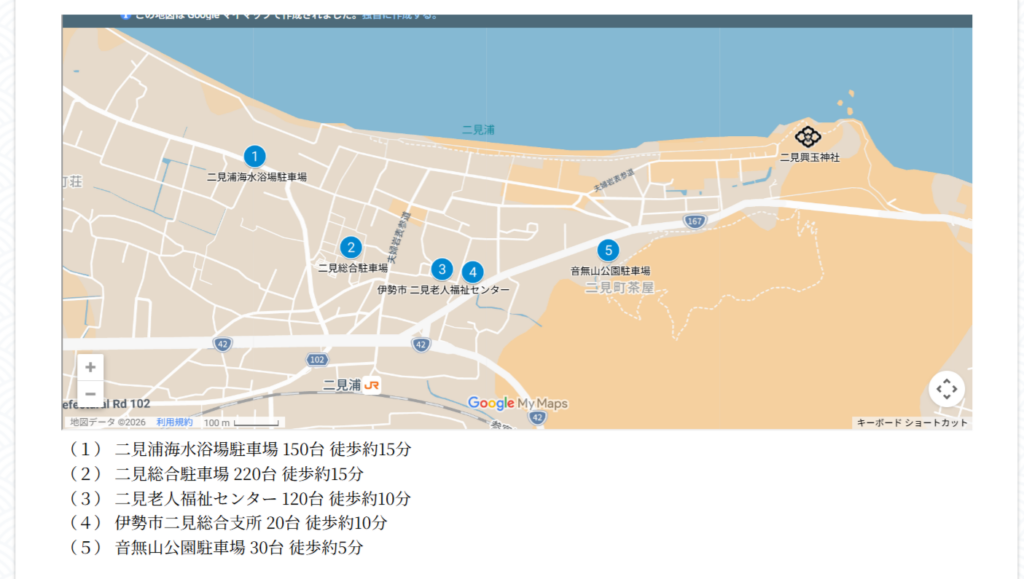Click the 二見浦海水浴場駐車場 map label

(257, 177)
